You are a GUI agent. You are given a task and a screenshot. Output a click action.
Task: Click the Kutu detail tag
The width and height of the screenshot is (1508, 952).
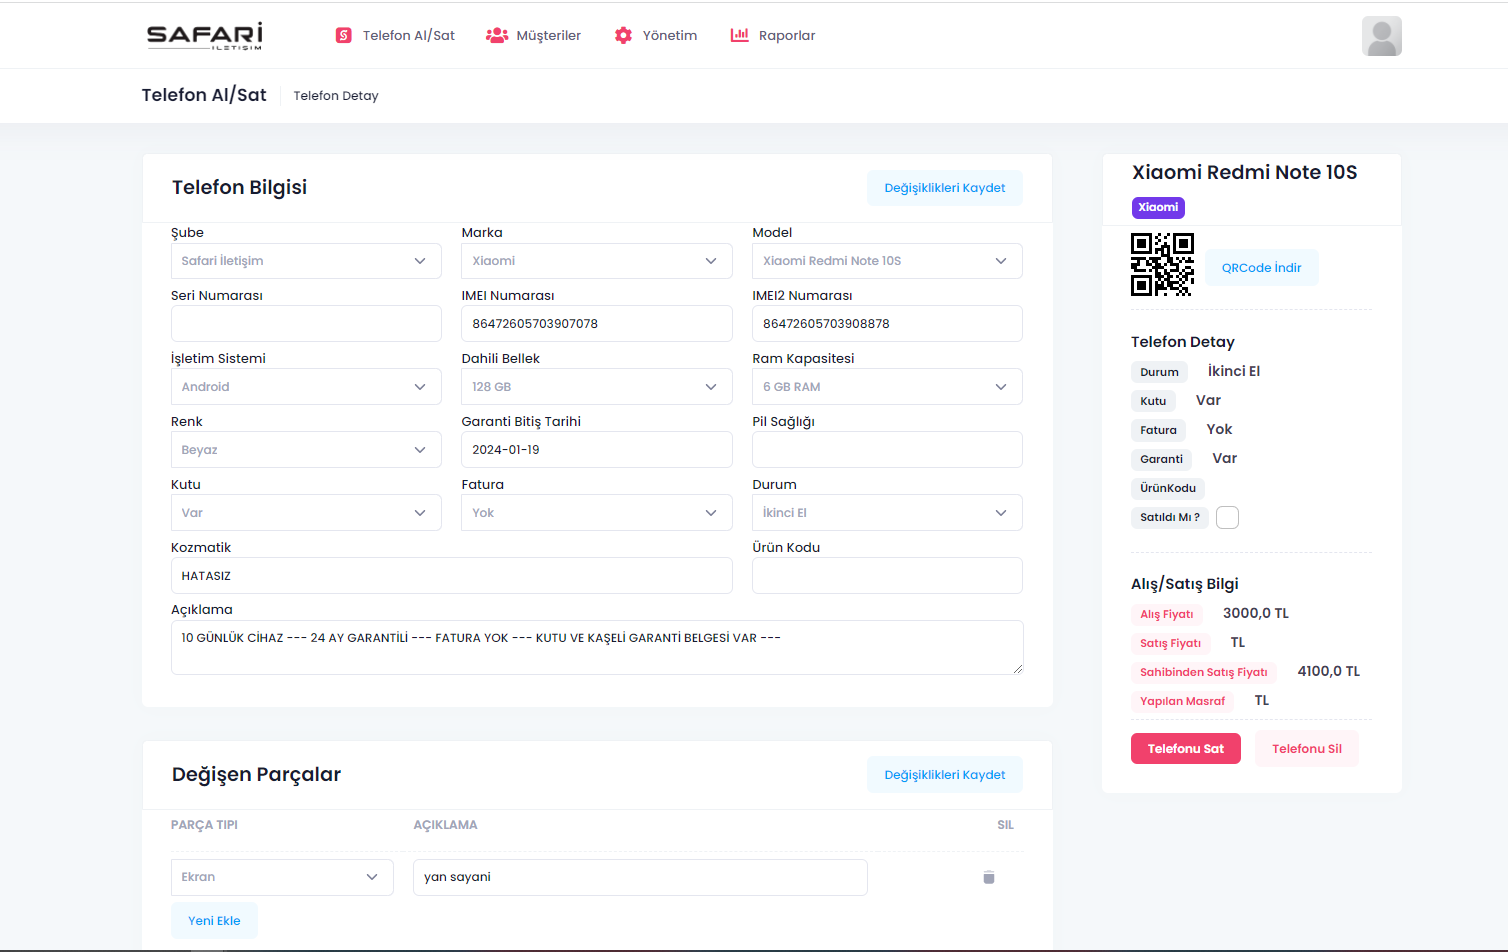pos(1153,402)
